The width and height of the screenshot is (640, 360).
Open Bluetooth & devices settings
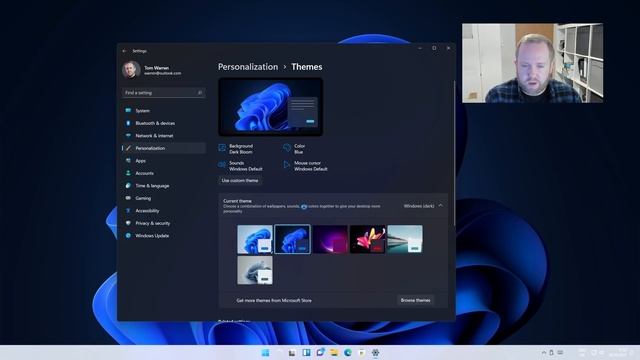pos(163,123)
